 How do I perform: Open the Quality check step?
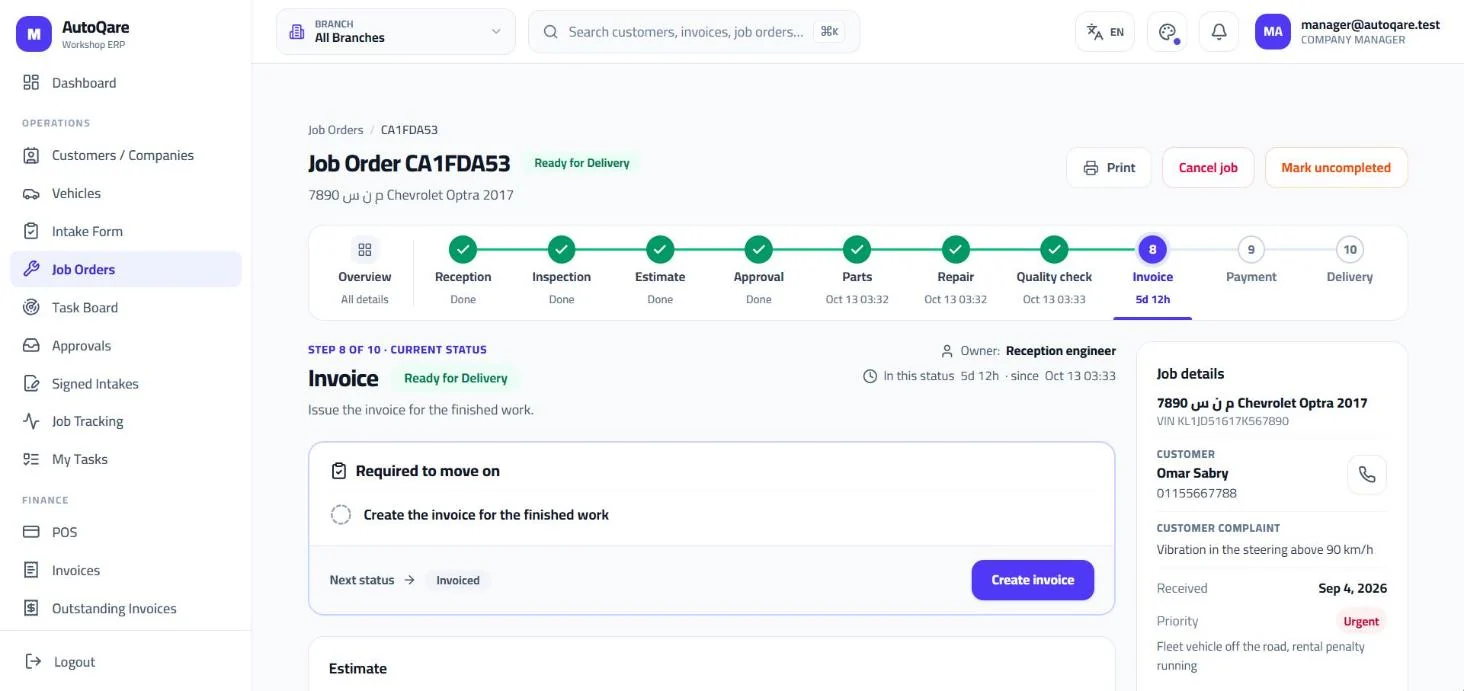[x=1054, y=273]
